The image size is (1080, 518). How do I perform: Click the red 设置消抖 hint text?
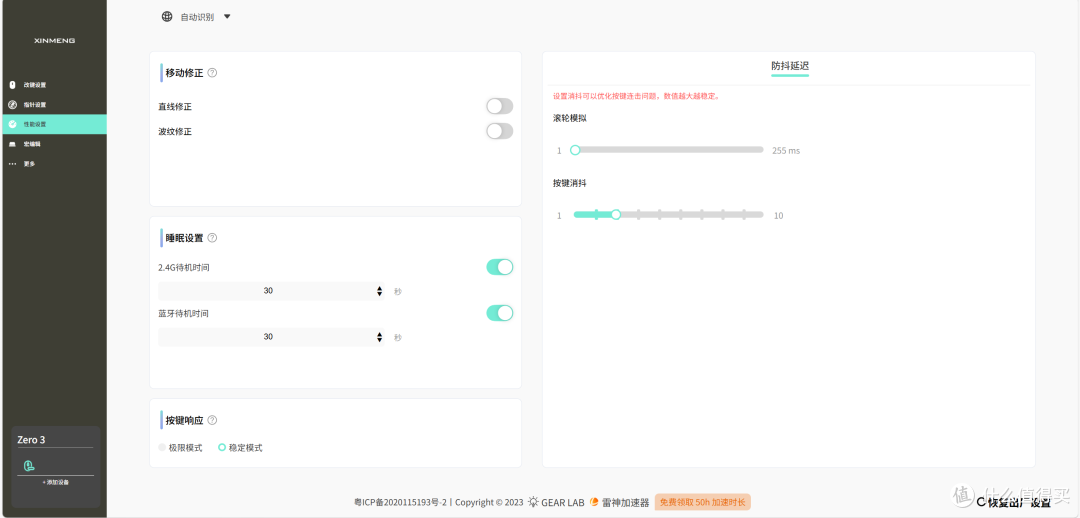click(636, 96)
